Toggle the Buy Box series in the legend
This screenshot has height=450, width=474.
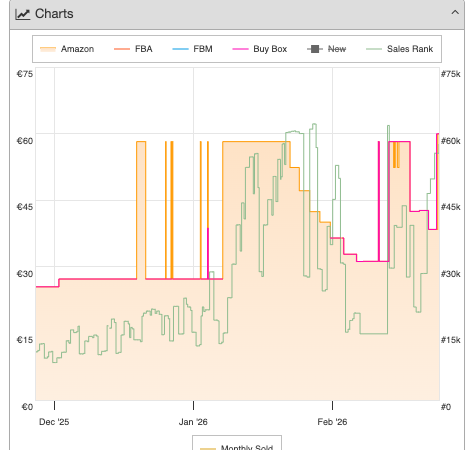260,49
